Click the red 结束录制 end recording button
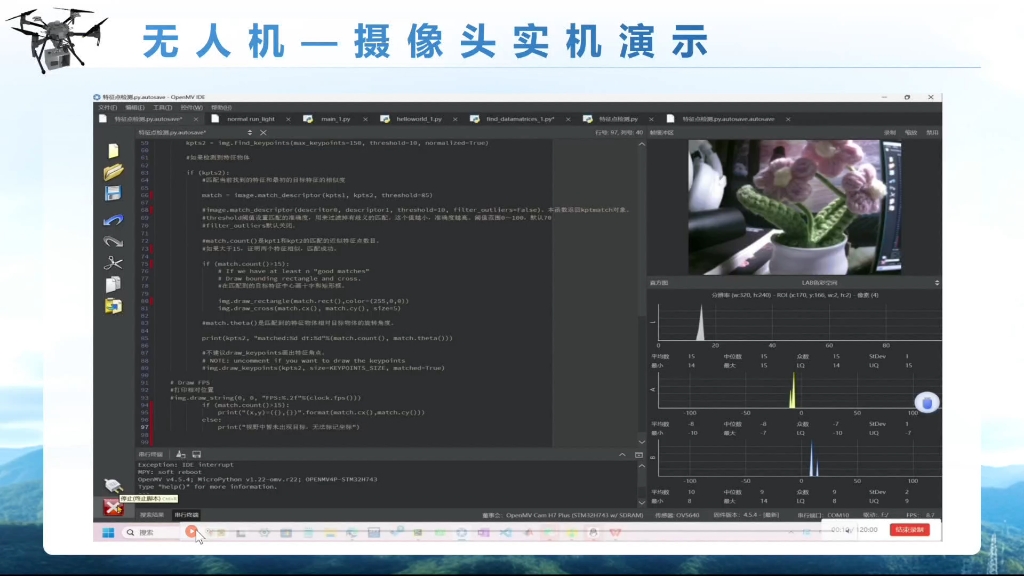This screenshot has width=1024, height=576. [x=909, y=530]
